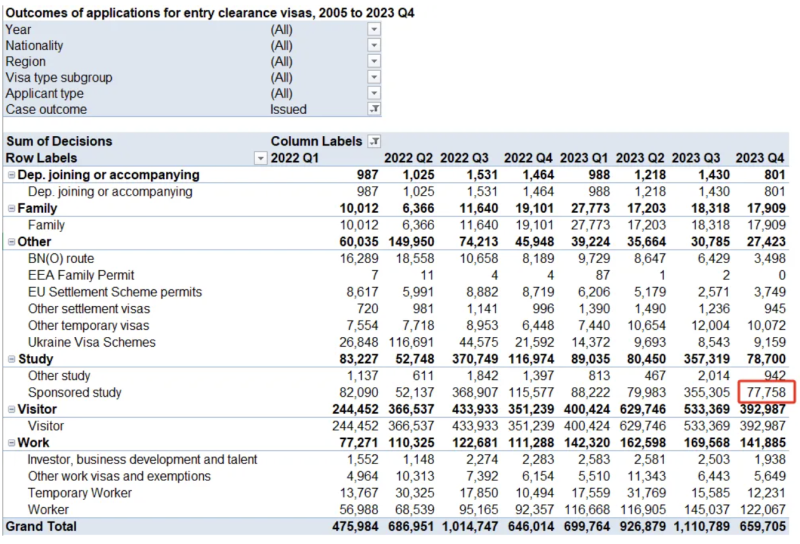Select the 2022 Q1 column header

(x=295, y=158)
